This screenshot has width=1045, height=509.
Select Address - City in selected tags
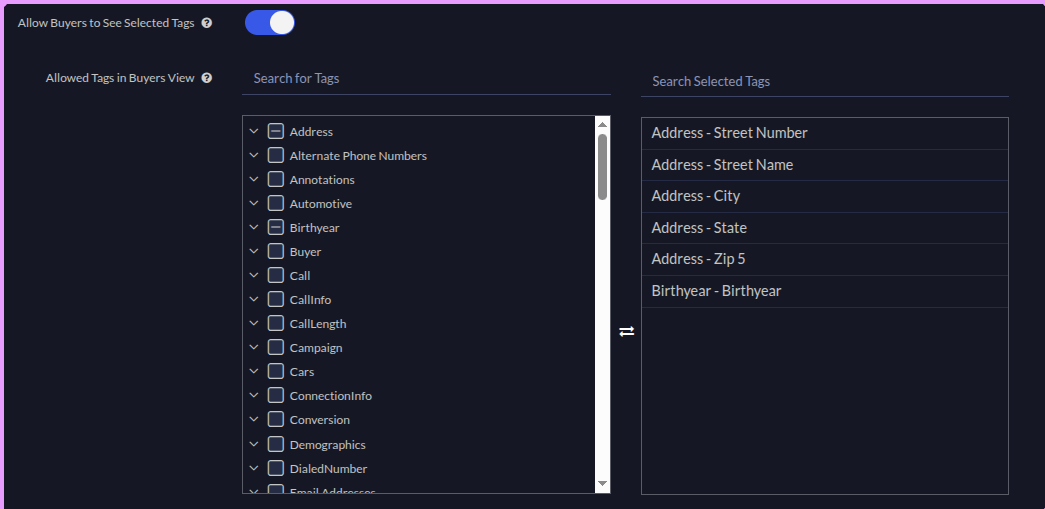coord(824,197)
